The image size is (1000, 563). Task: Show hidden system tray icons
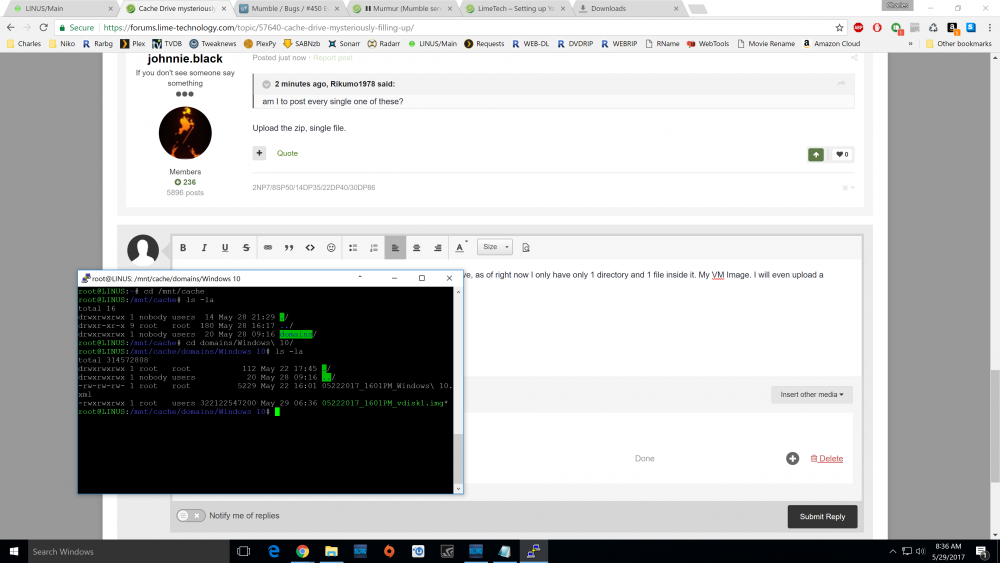point(892,552)
